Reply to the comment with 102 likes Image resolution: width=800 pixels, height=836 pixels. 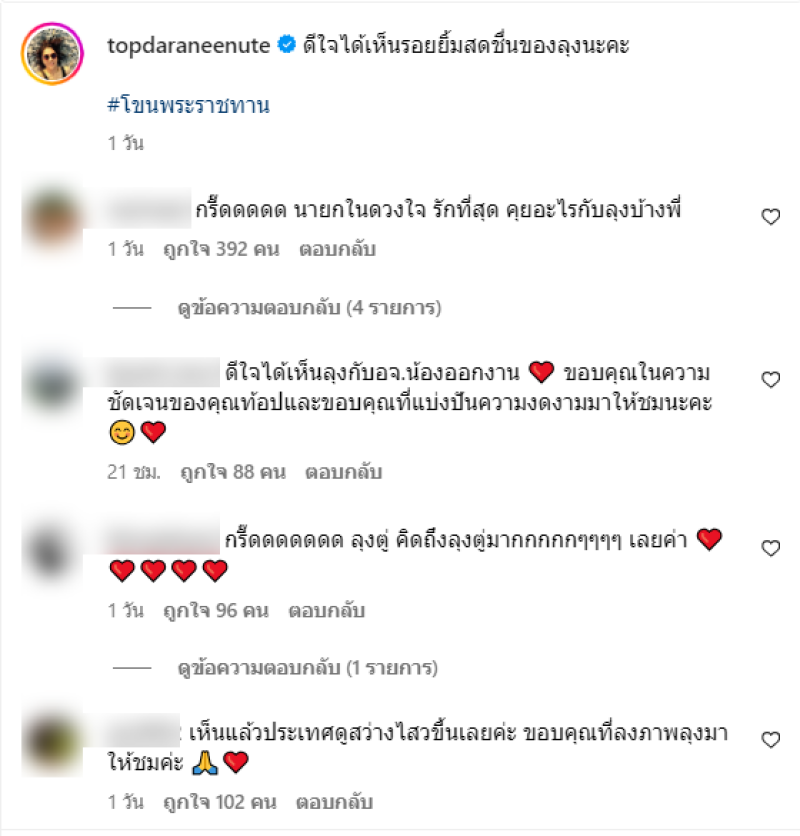(334, 802)
